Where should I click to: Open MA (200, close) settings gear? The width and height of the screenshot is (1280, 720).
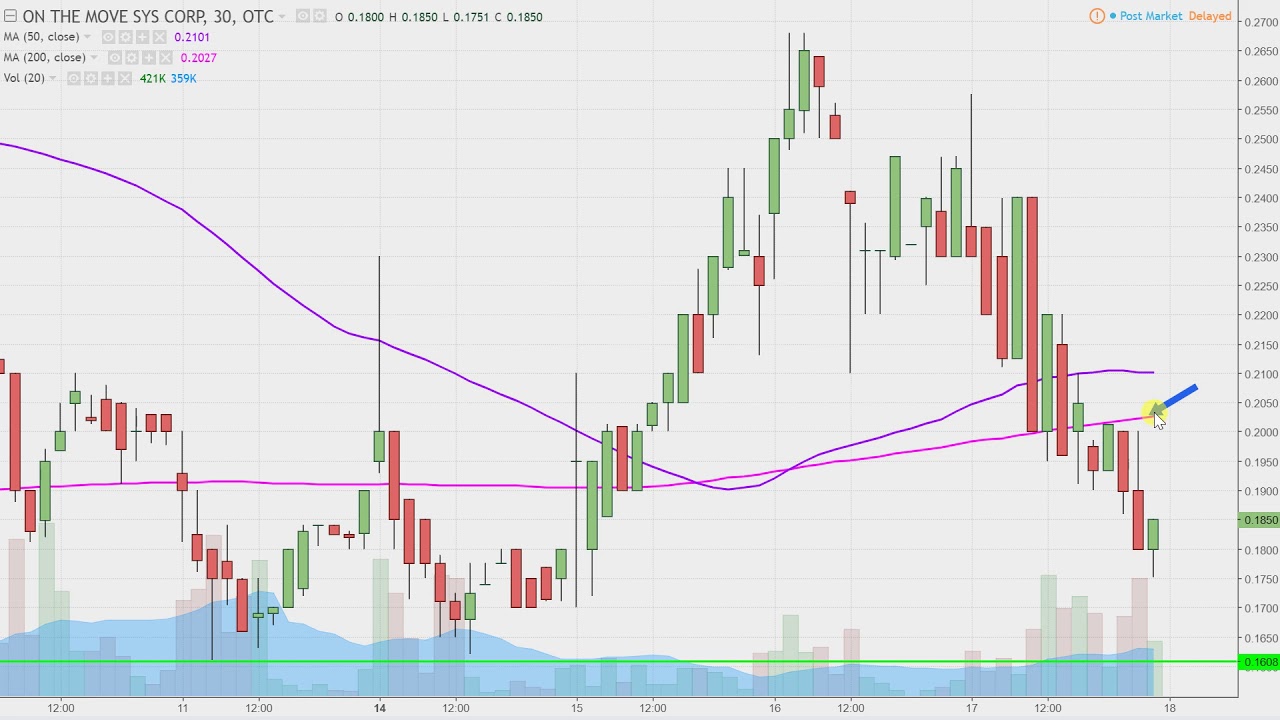132,58
